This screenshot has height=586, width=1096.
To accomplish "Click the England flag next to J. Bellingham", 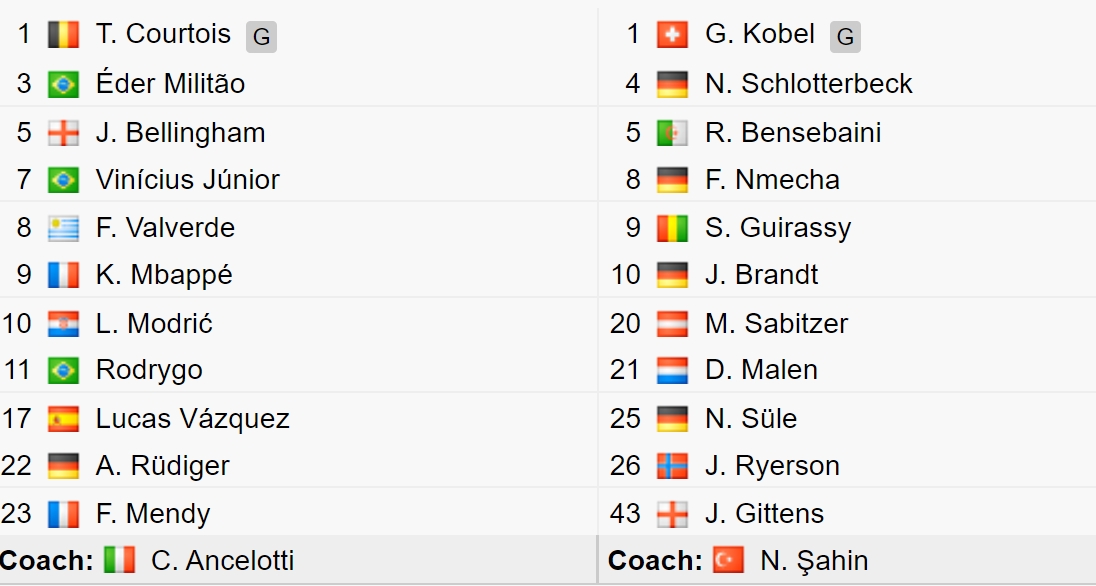I will click(x=63, y=133).
